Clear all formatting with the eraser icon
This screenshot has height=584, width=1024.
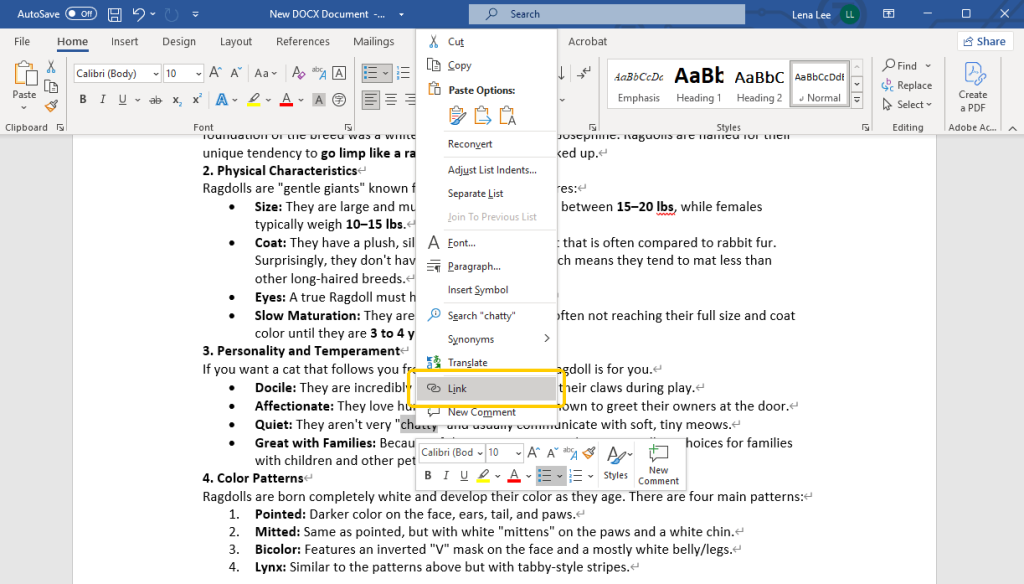298,73
